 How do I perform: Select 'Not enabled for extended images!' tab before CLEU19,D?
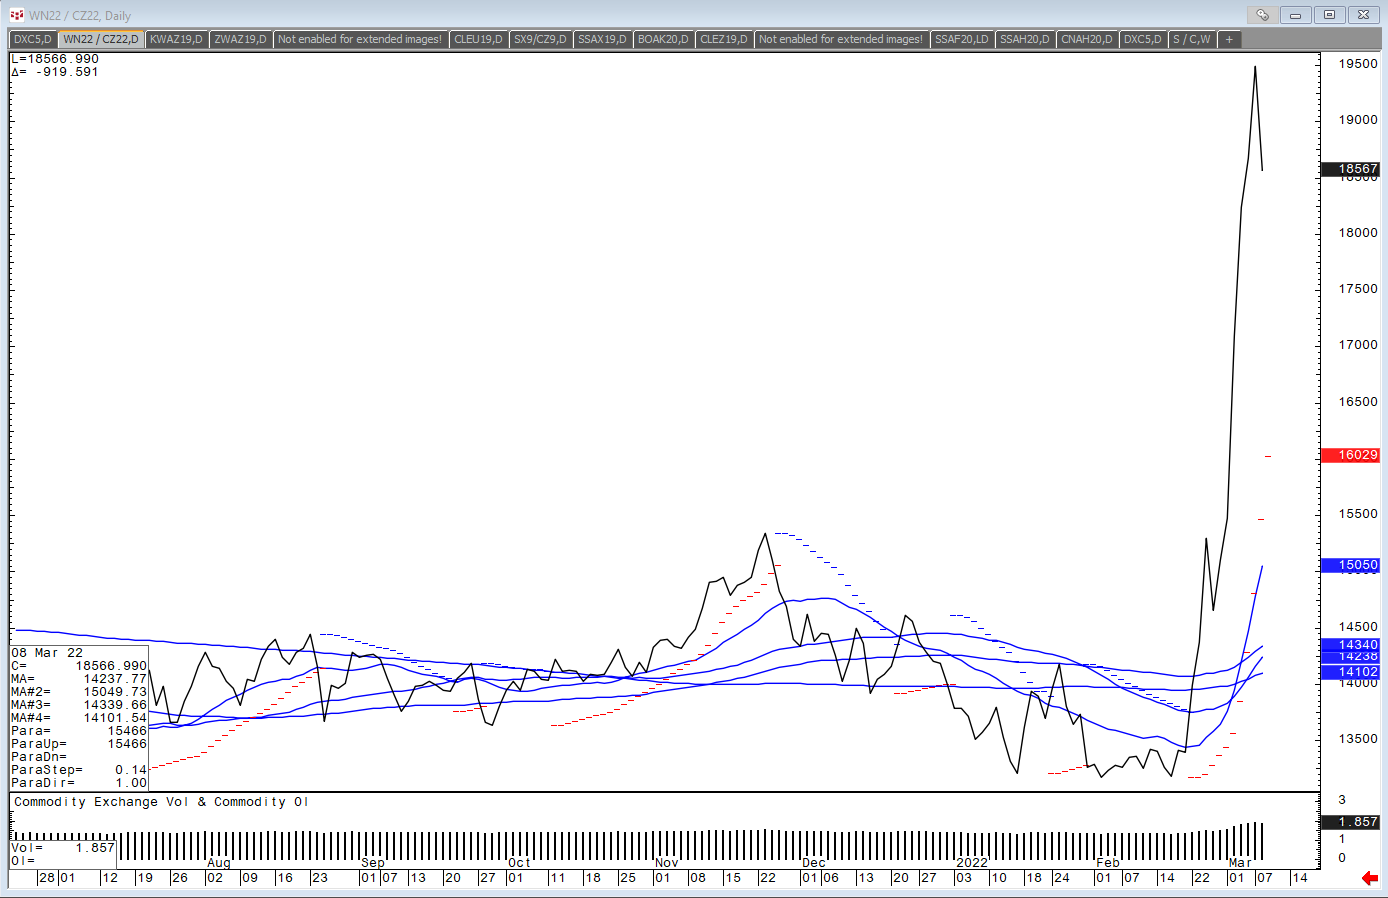pos(360,39)
